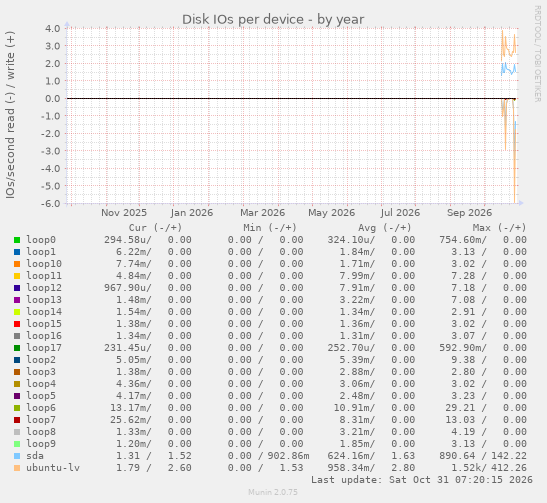Viewport: 547px width, 503px height.
Task: Select the ubuntu-lv legend label
Action: [53, 468]
